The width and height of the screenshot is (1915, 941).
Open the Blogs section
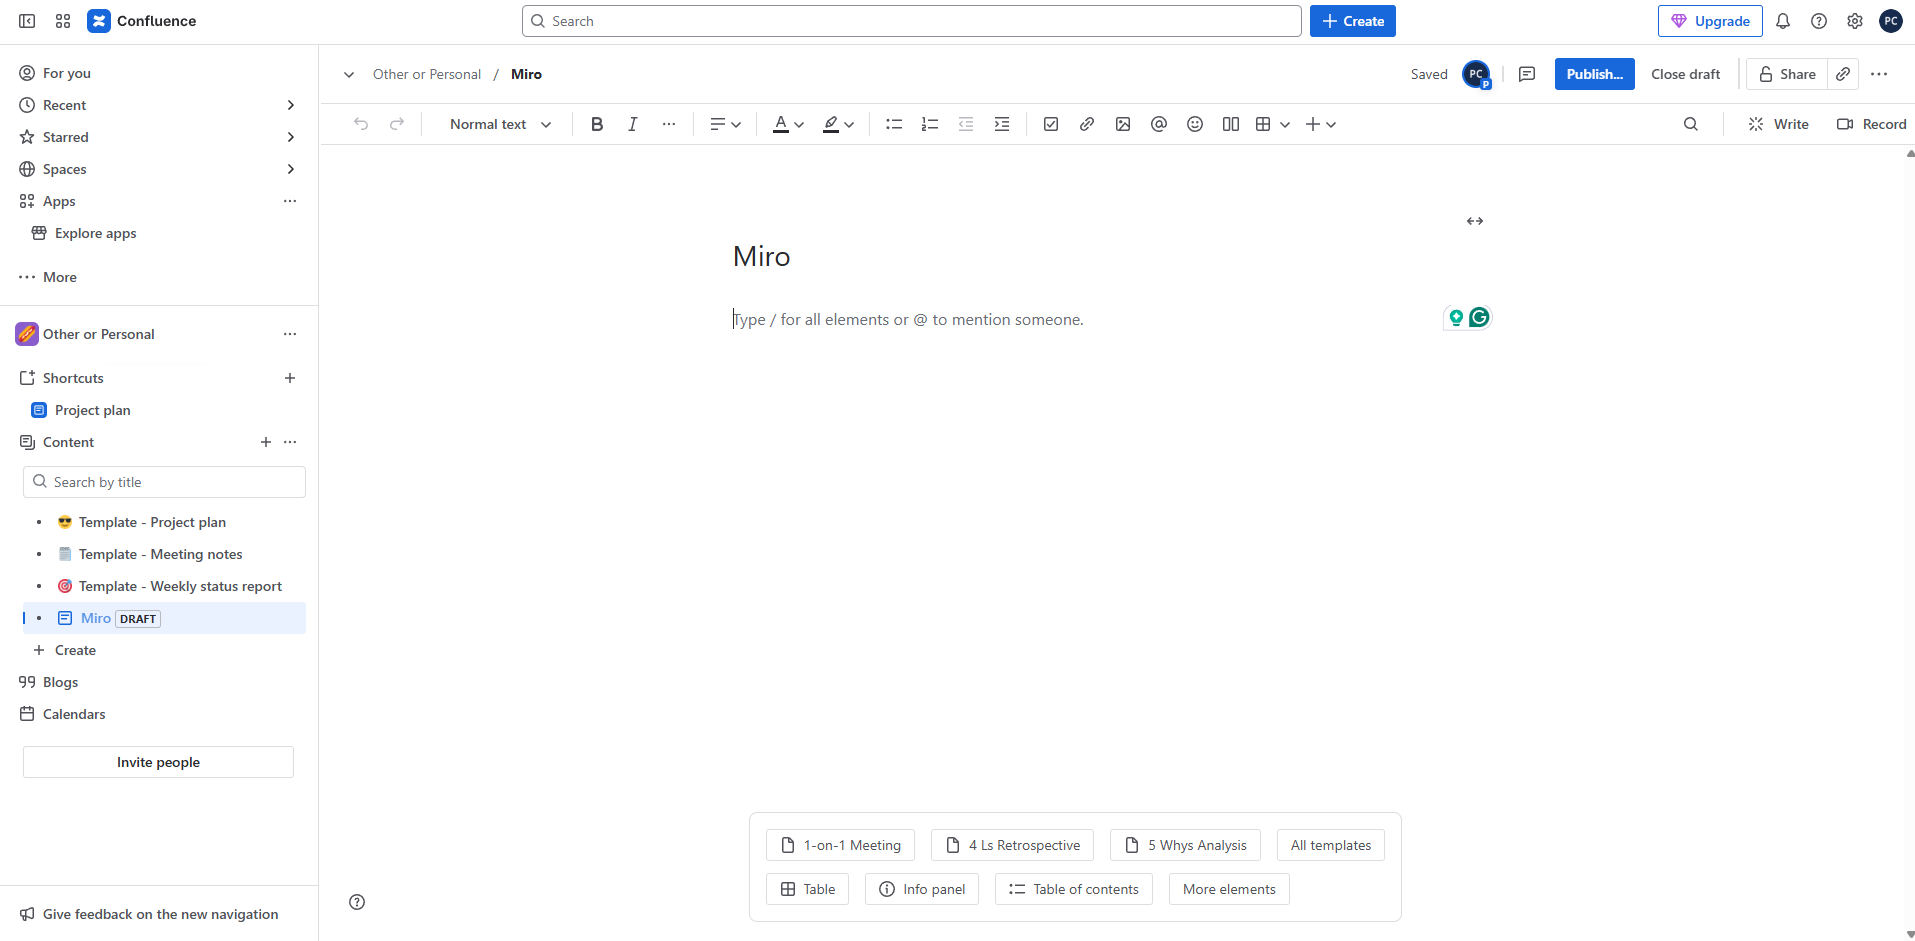pos(60,682)
